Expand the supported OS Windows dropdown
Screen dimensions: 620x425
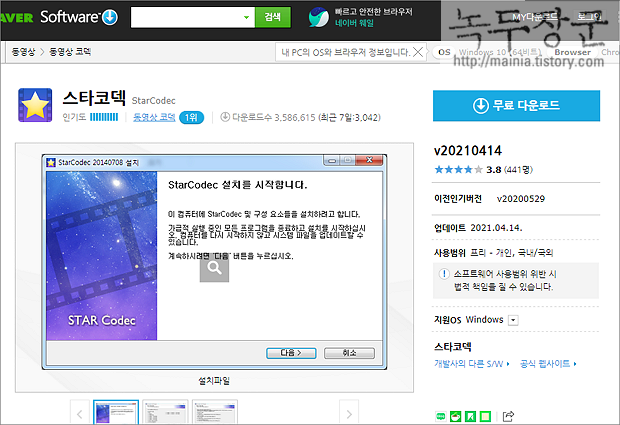coord(513,320)
